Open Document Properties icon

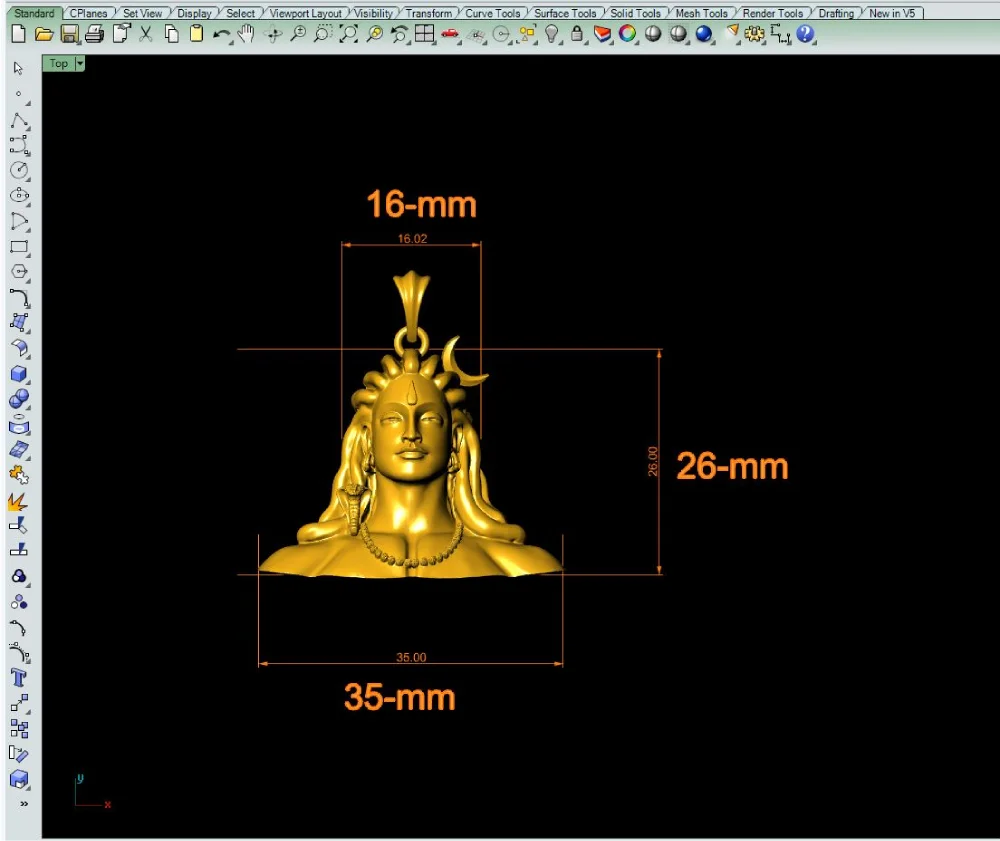point(121,34)
